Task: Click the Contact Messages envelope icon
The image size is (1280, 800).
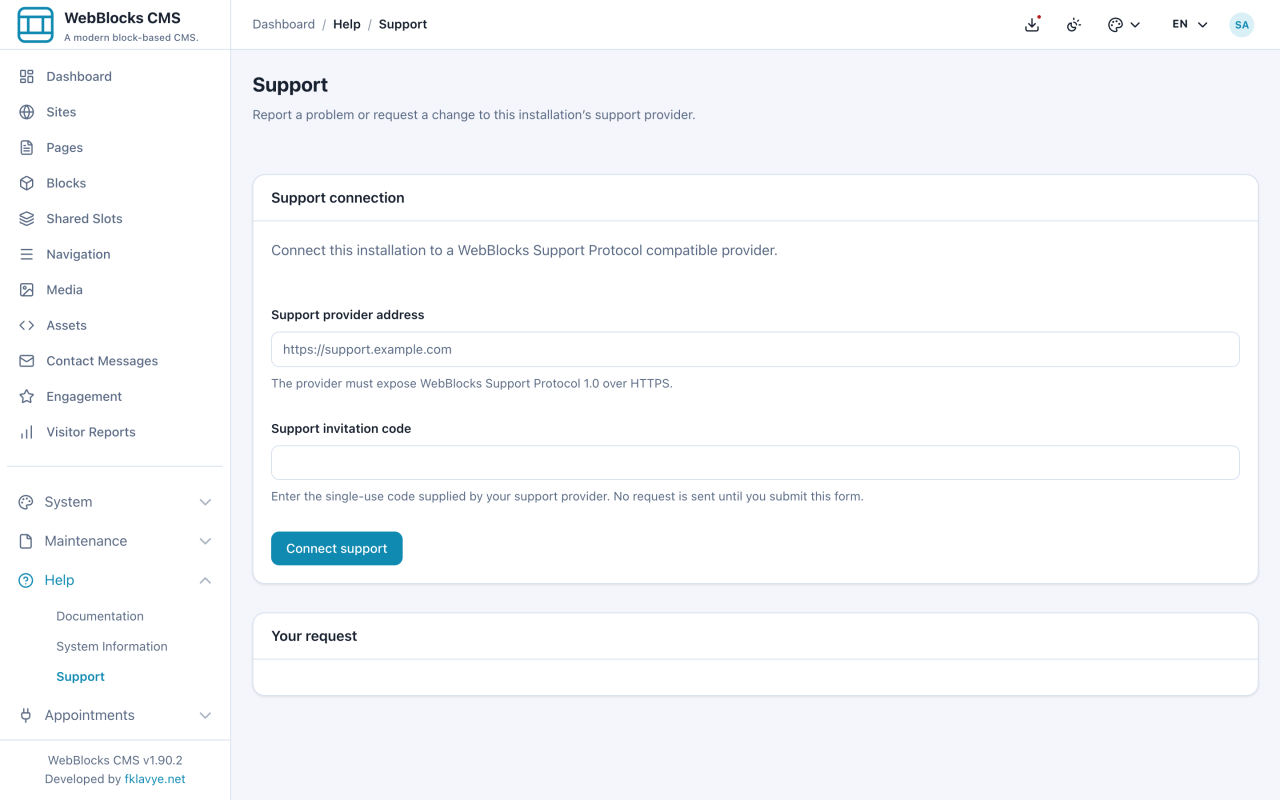Action: 27,361
